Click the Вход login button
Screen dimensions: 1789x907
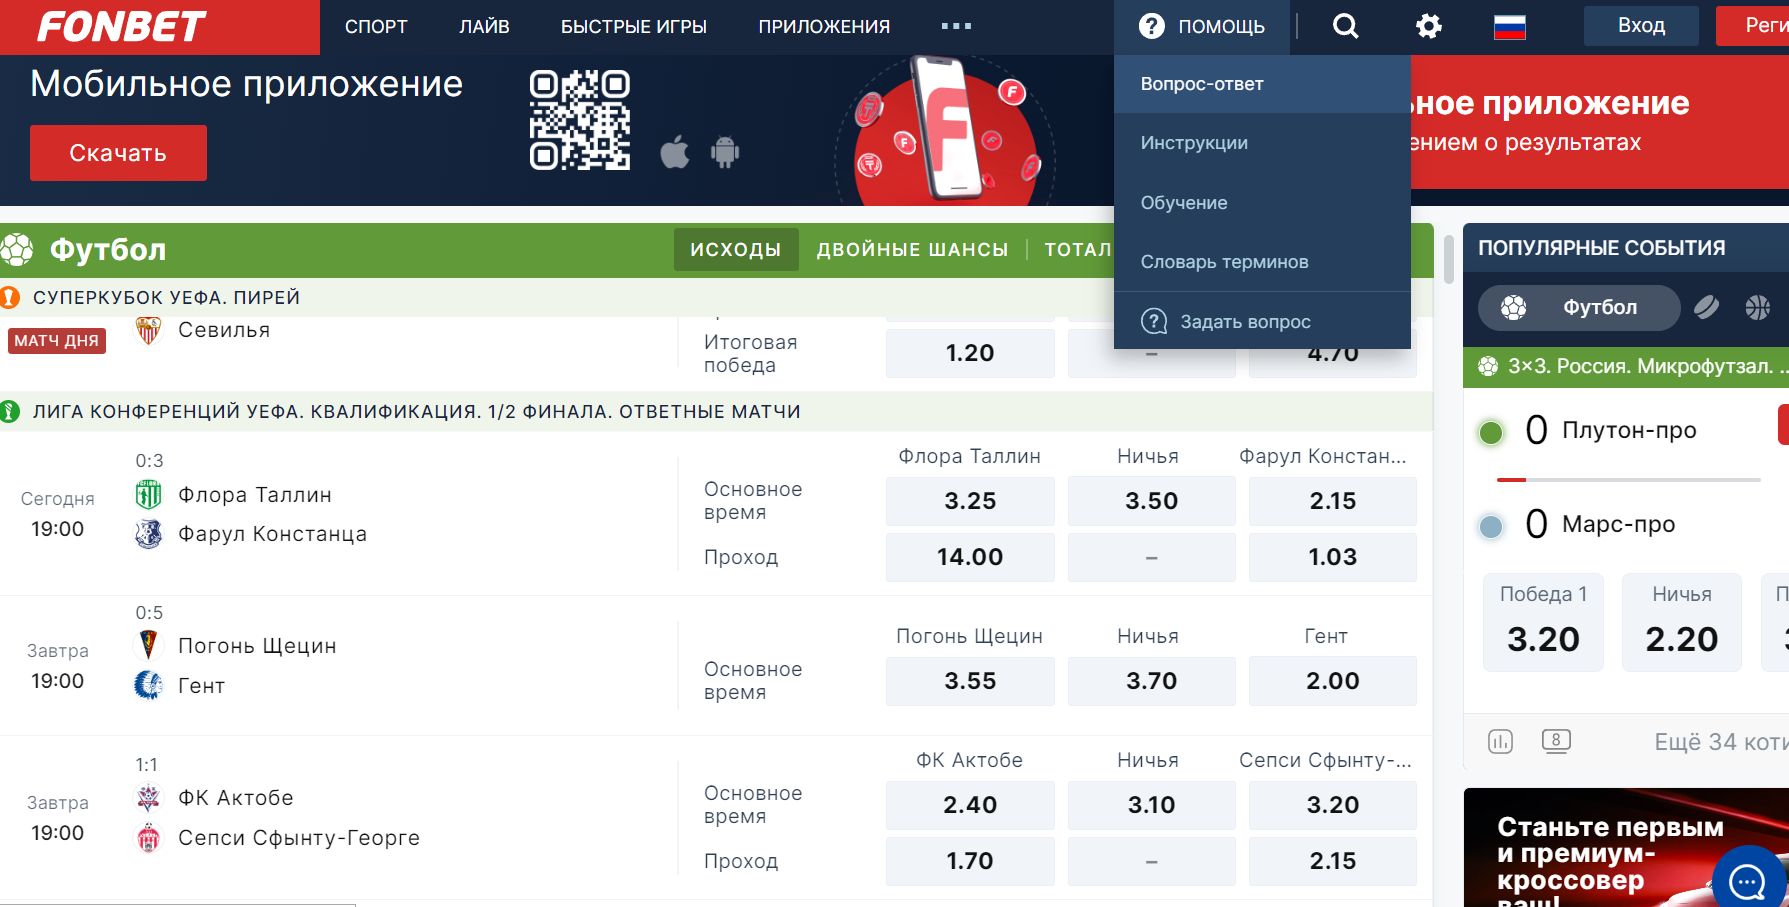pyautogui.click(x=1641, y=26)
